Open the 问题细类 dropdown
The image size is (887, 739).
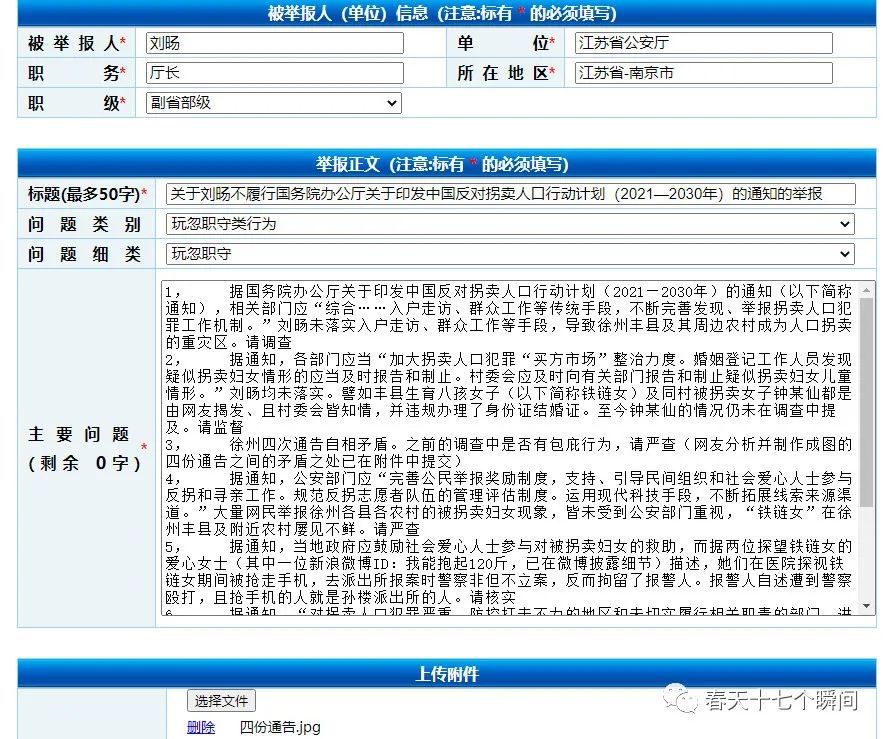(x=510, y=254)
